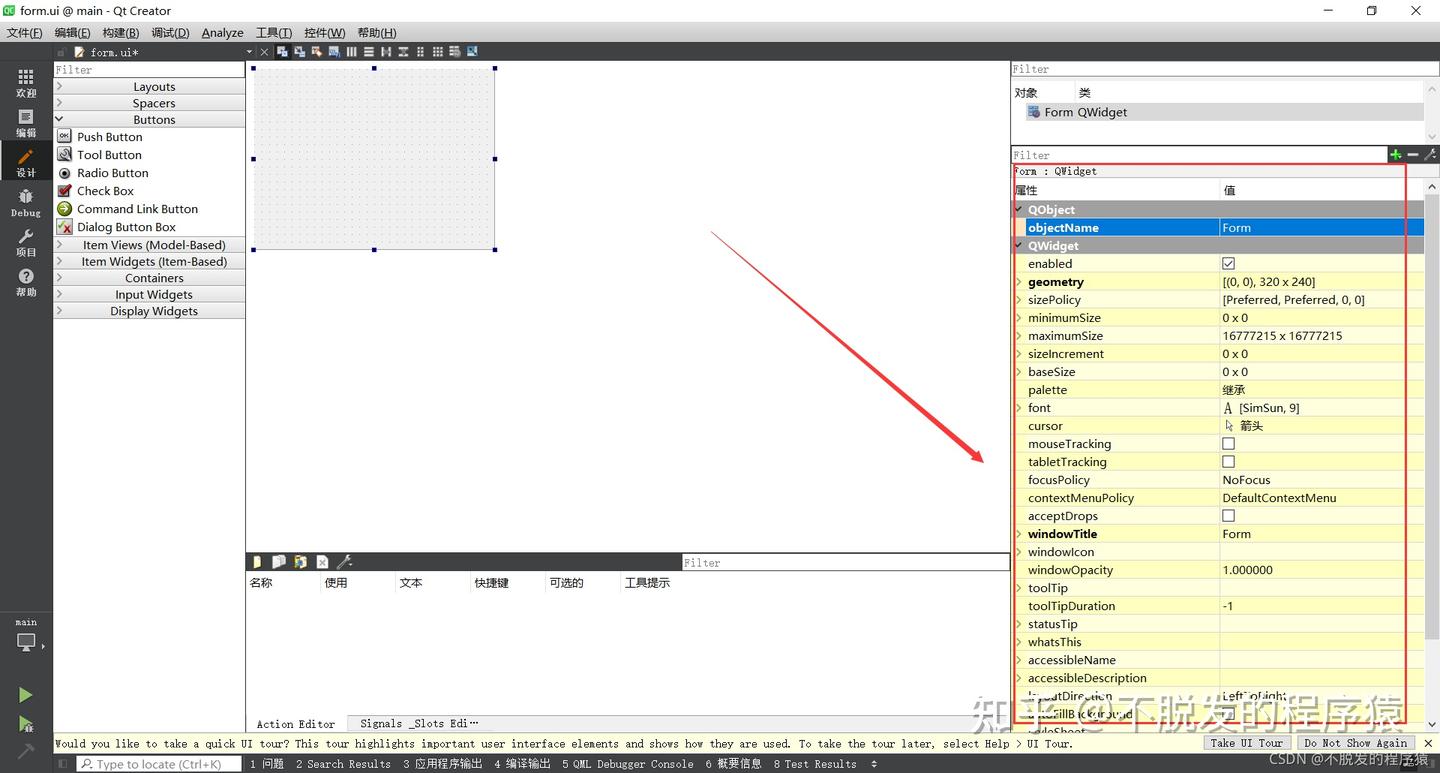This screenshot has width=1440, height=773.
Task: Click the Take UI Tour button
Action: (1245, 743)
